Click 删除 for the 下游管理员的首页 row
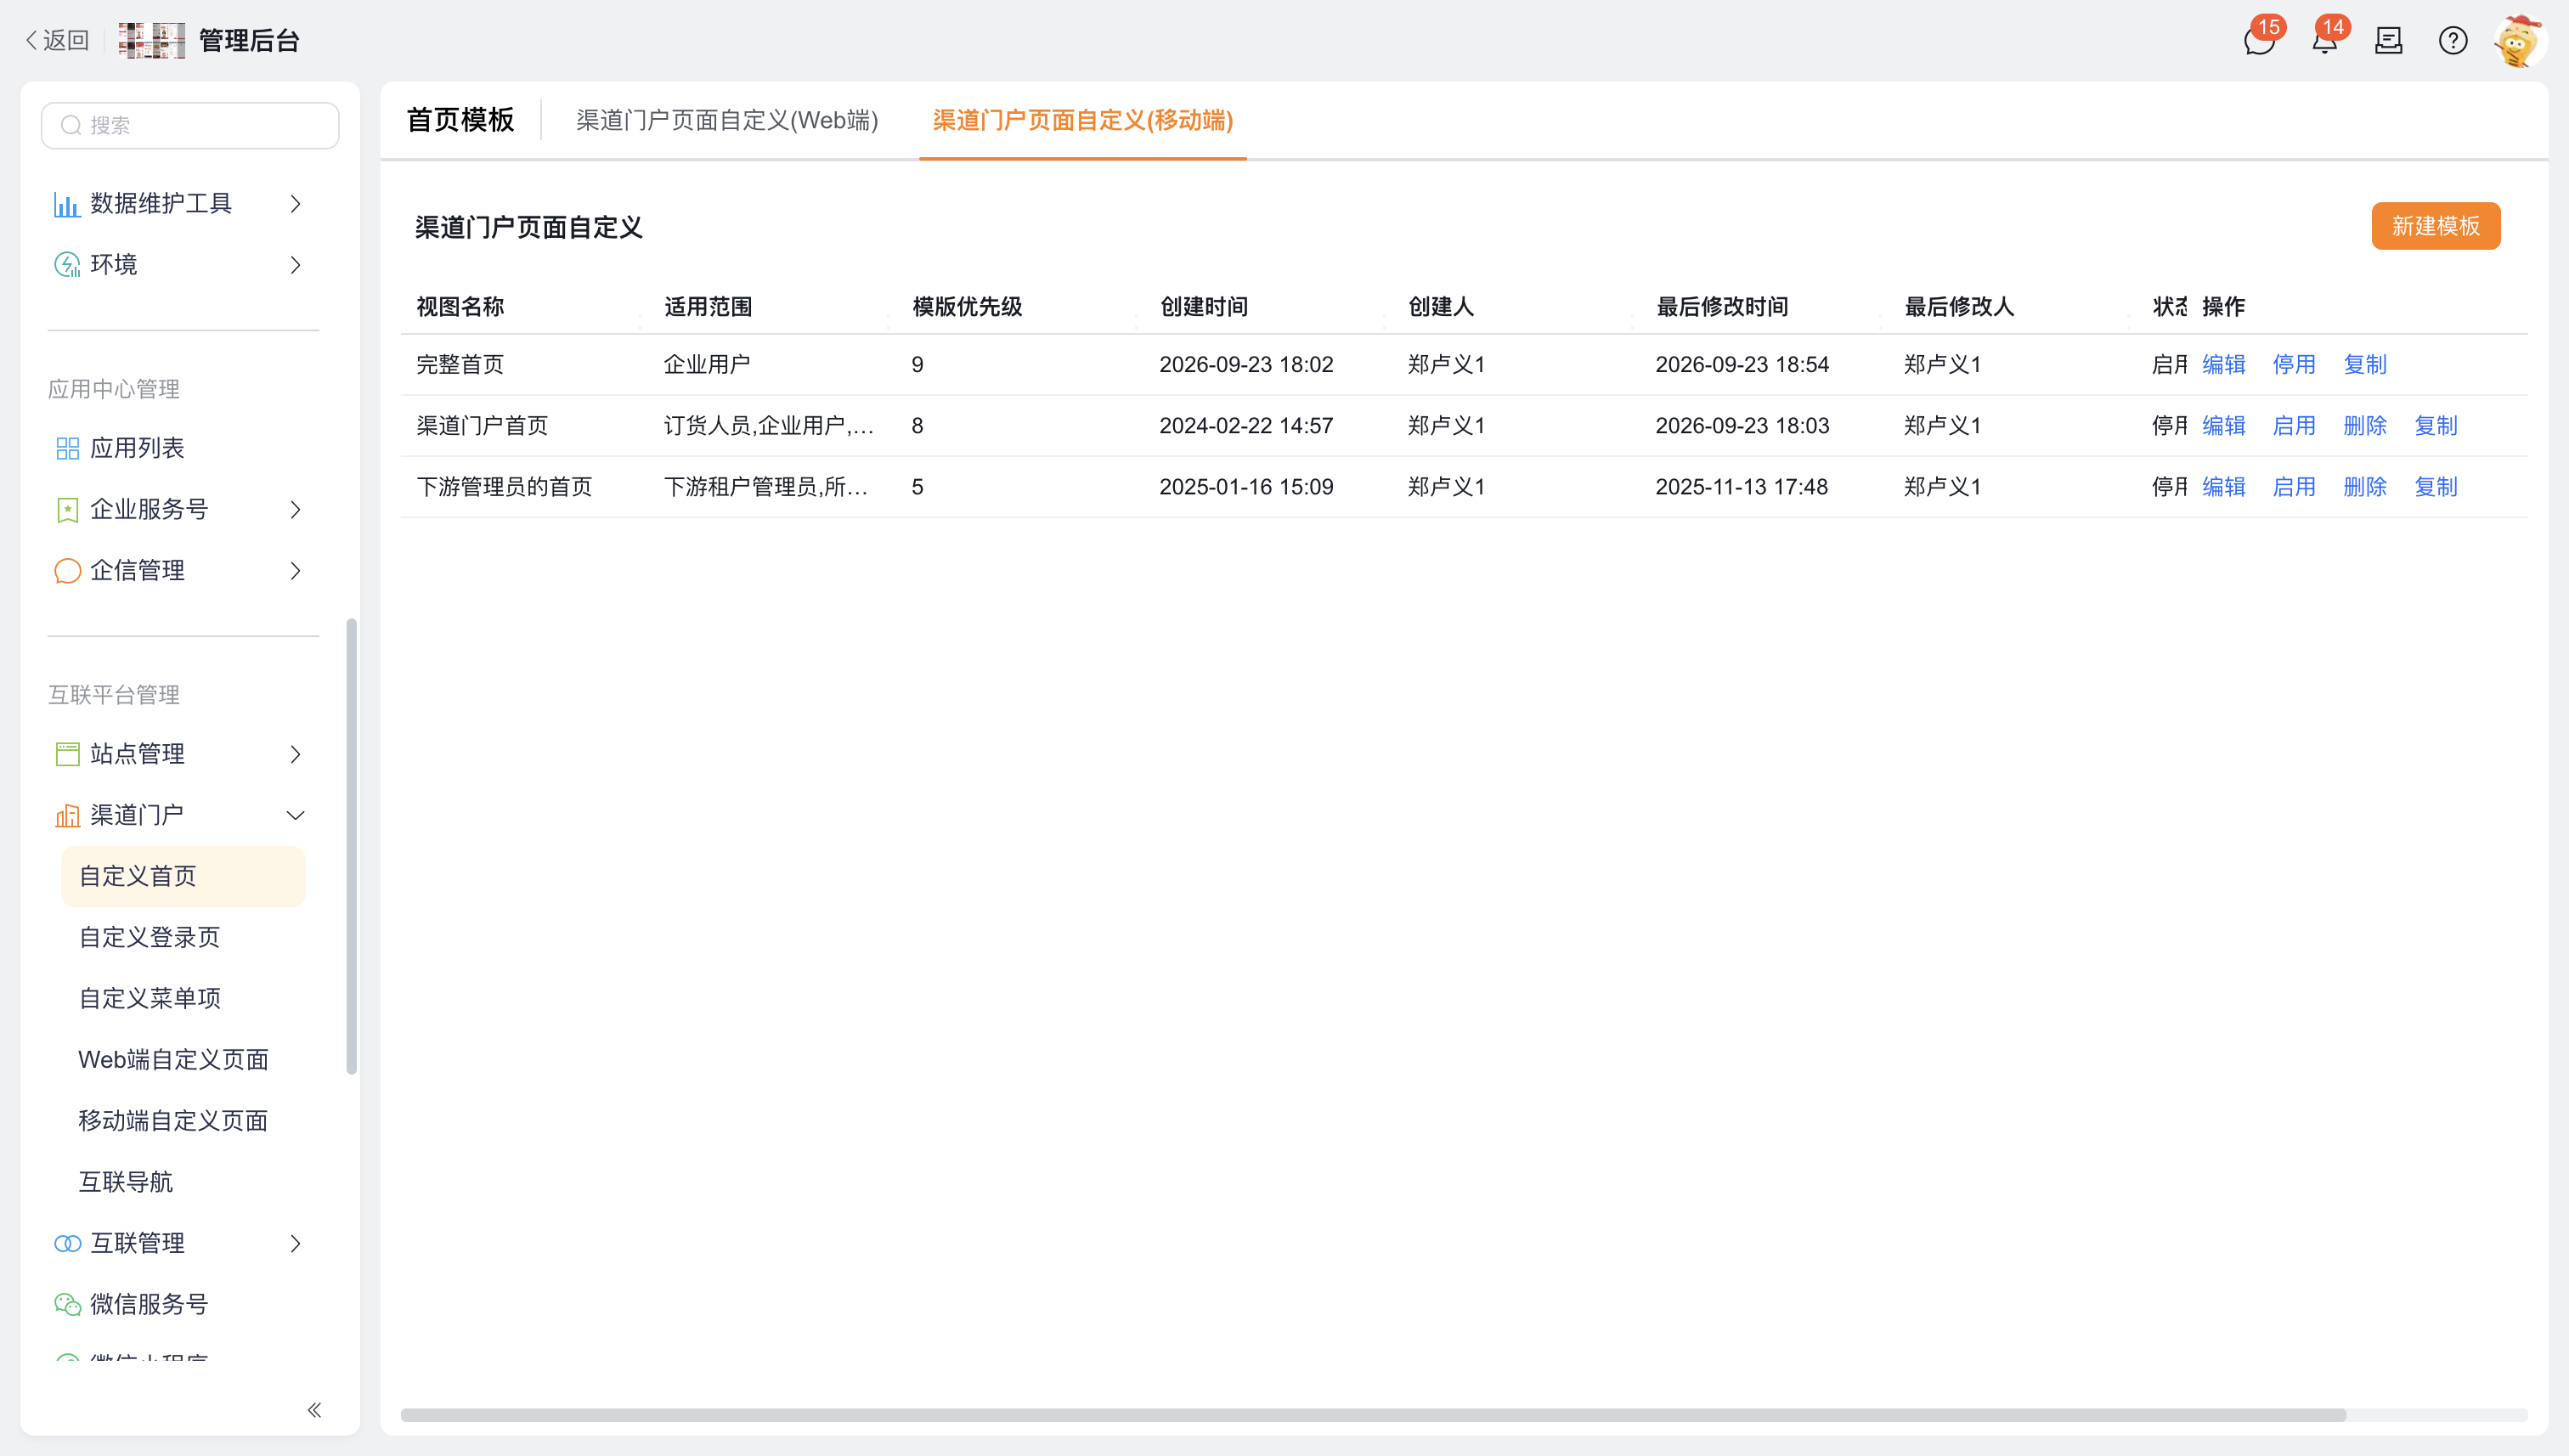 point(2364,487)
